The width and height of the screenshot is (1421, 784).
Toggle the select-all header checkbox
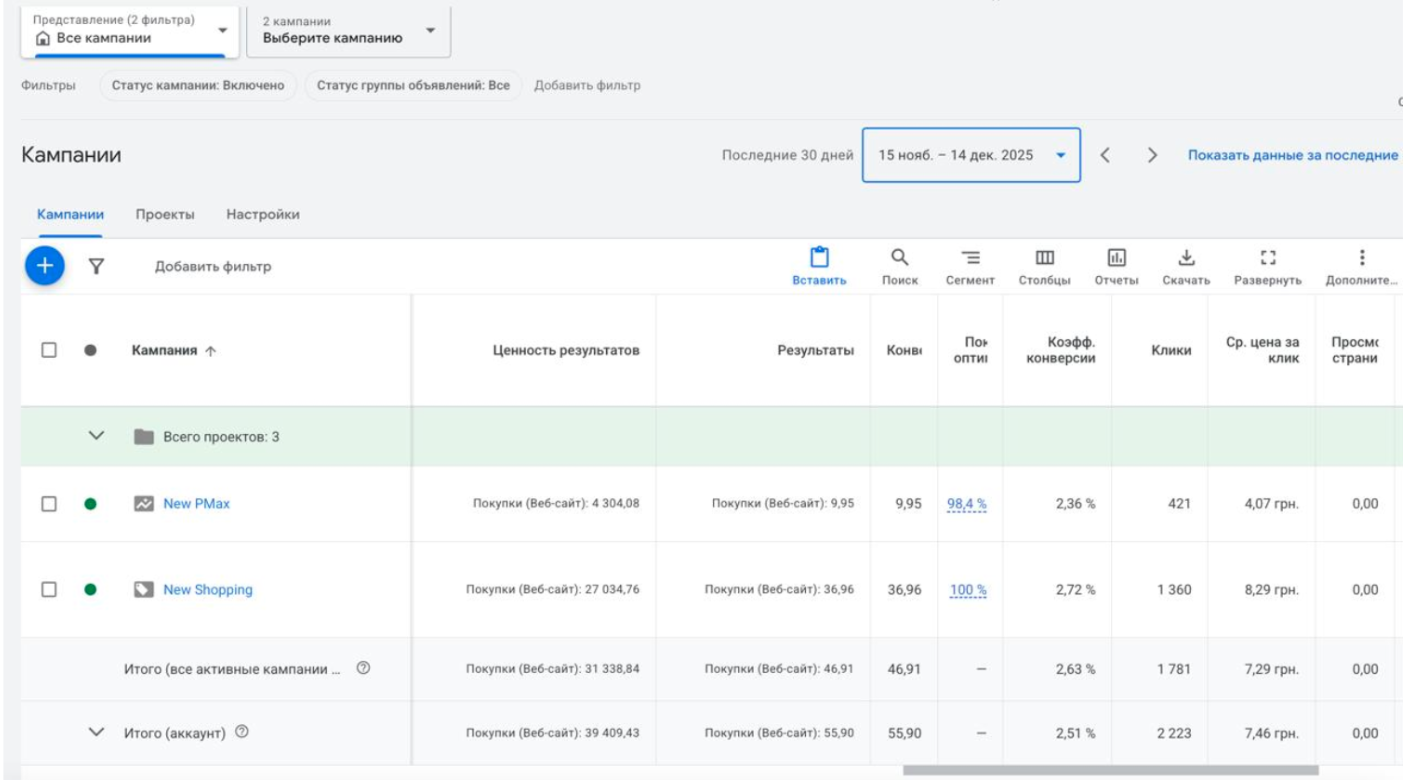click(x=49, y=350)
